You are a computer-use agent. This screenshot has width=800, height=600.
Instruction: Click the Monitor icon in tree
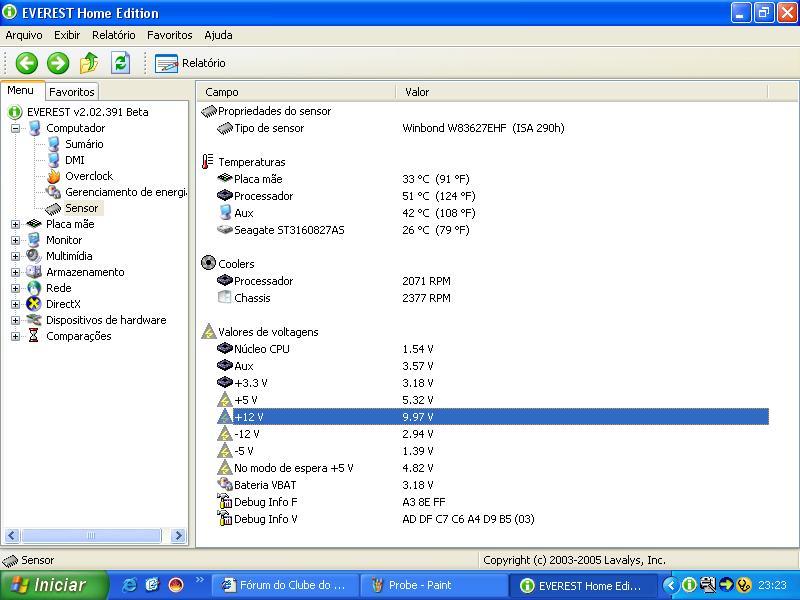coord(34,240)
